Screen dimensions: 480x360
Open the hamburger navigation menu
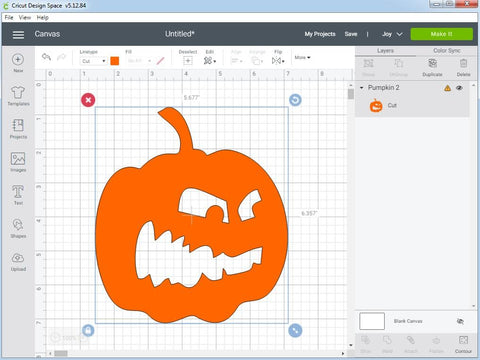pyautogui.click(x=18, y=34)
